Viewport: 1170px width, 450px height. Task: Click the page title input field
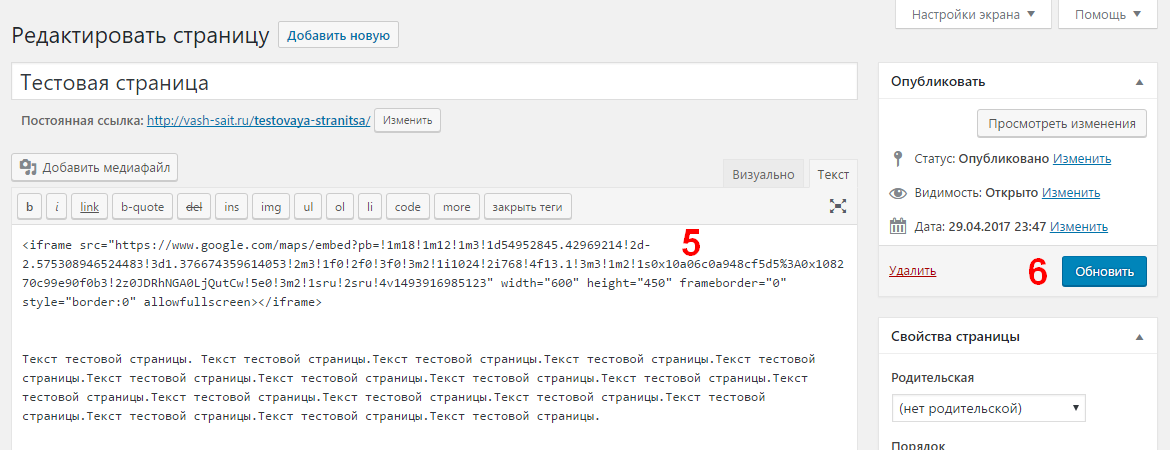click(x=434, y=82)
